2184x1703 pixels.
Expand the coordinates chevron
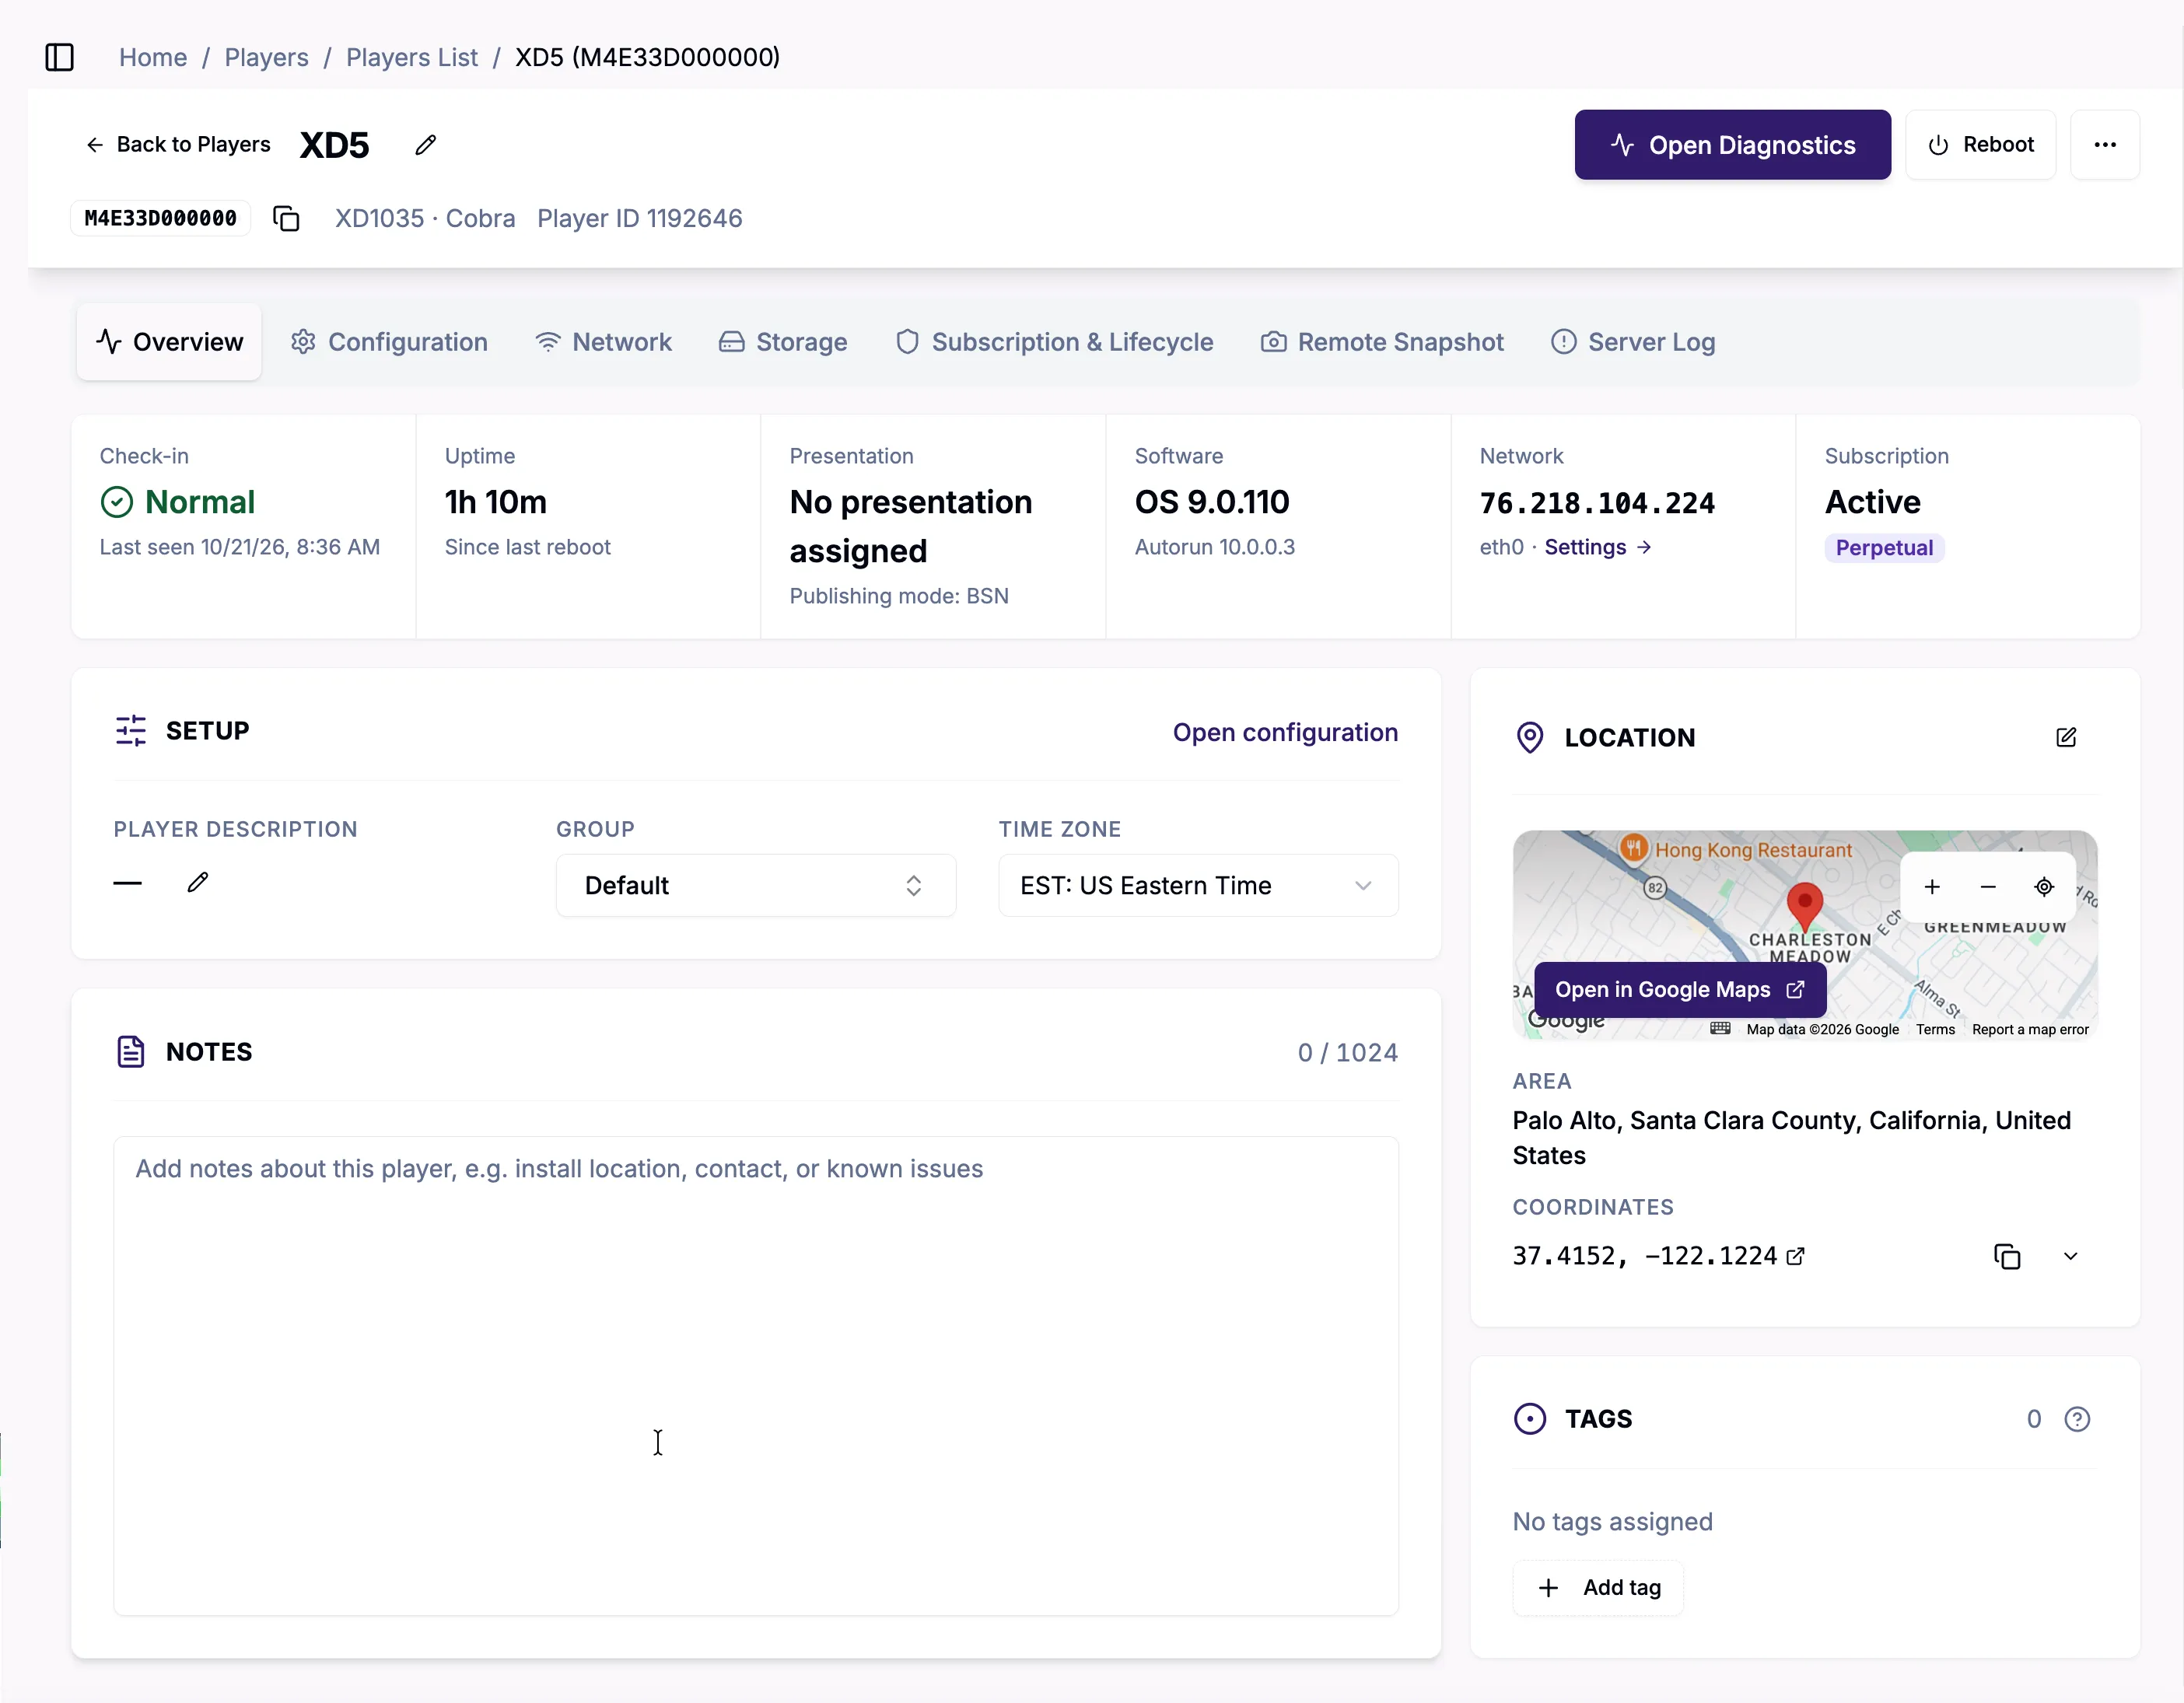[x=2070, y=1256]
